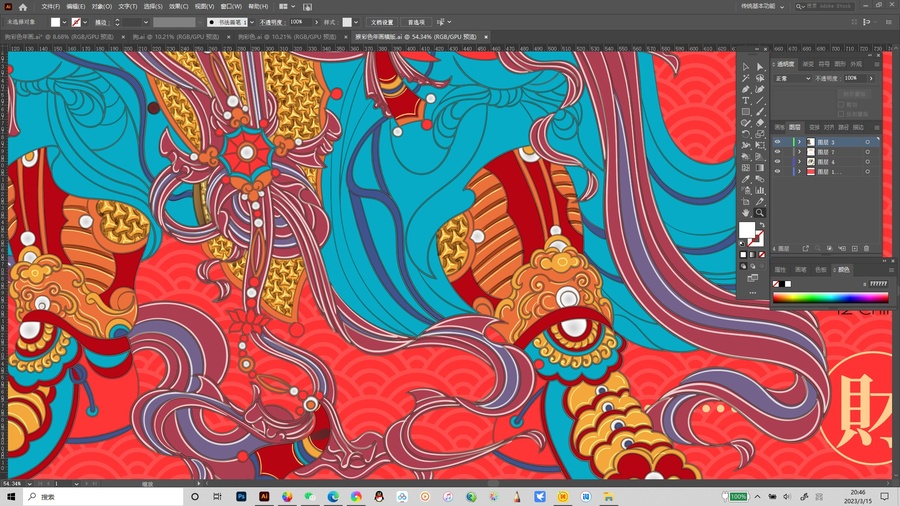This screenshot has width=900, height=506.
Task: Select the Pen tool
Action: [x=746, y=89]
